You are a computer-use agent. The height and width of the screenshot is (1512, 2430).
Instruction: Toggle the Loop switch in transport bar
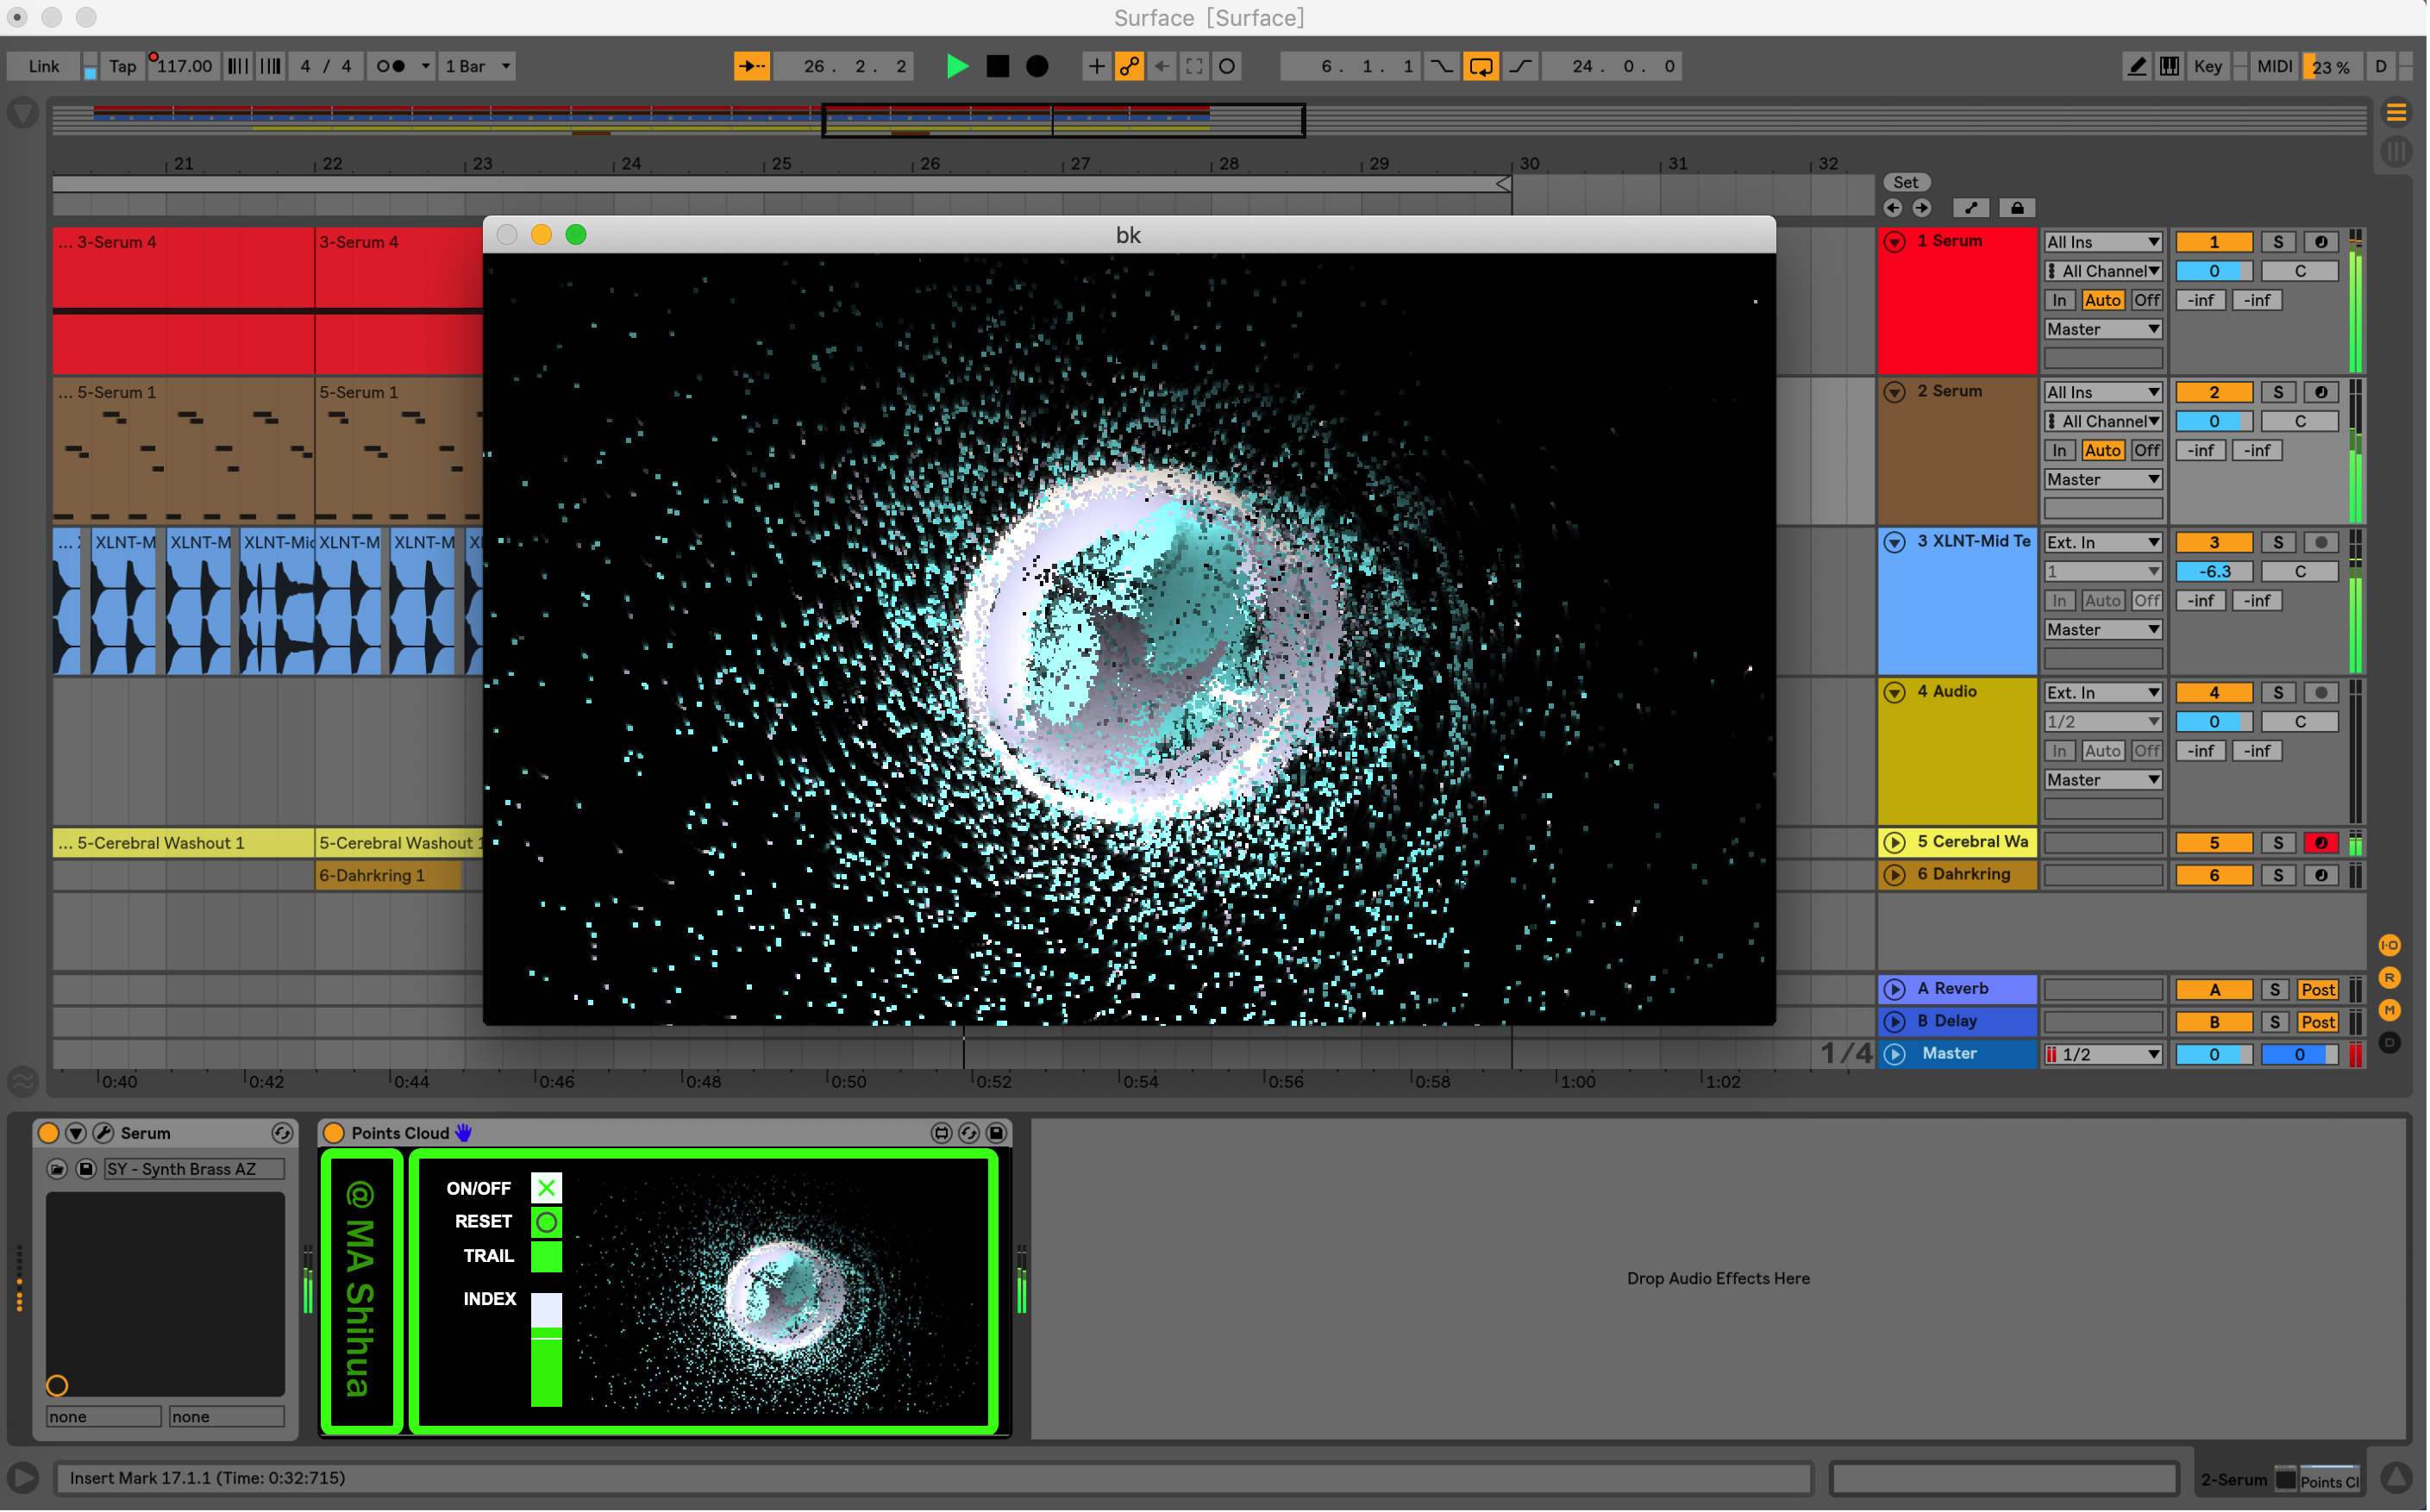1480,66
